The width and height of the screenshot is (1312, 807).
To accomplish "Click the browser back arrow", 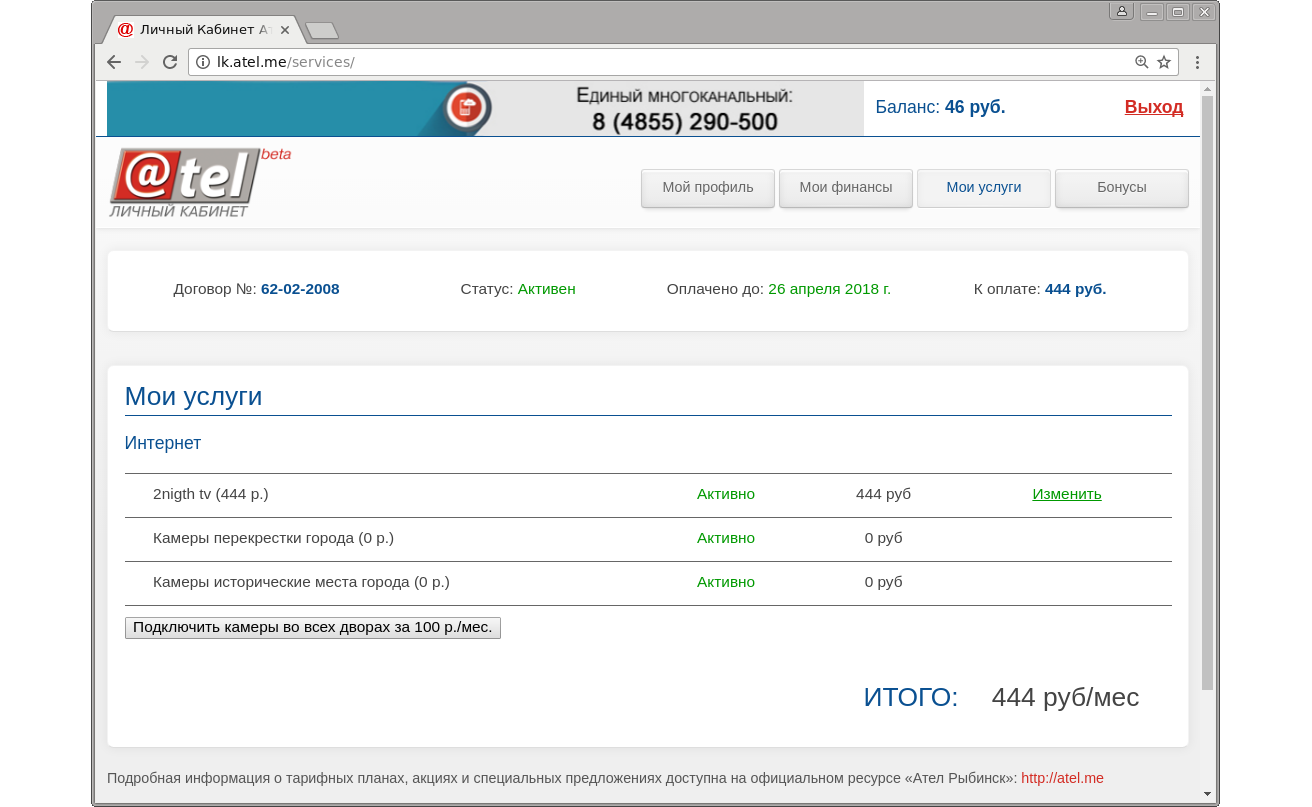I will coord(114,62).
